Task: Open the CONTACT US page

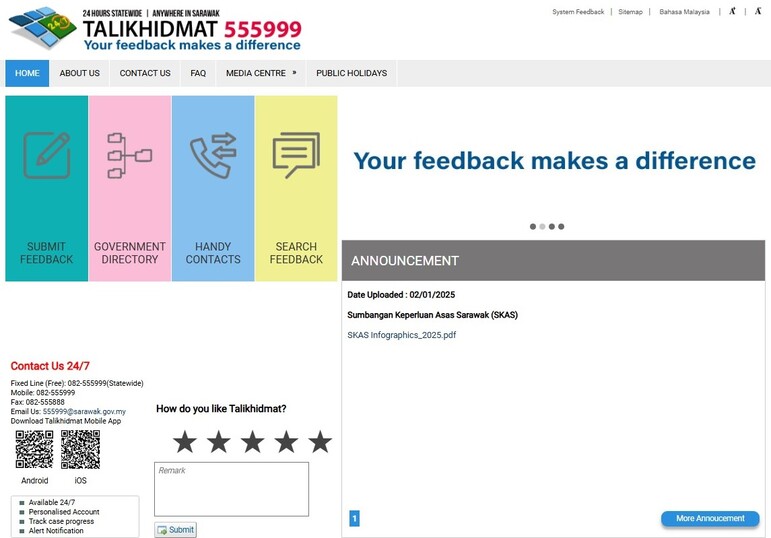Action: pos(145,73)
